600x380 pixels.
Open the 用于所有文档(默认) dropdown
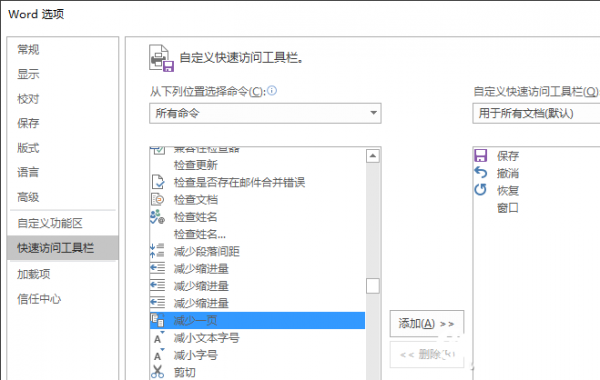coord(536,113)
